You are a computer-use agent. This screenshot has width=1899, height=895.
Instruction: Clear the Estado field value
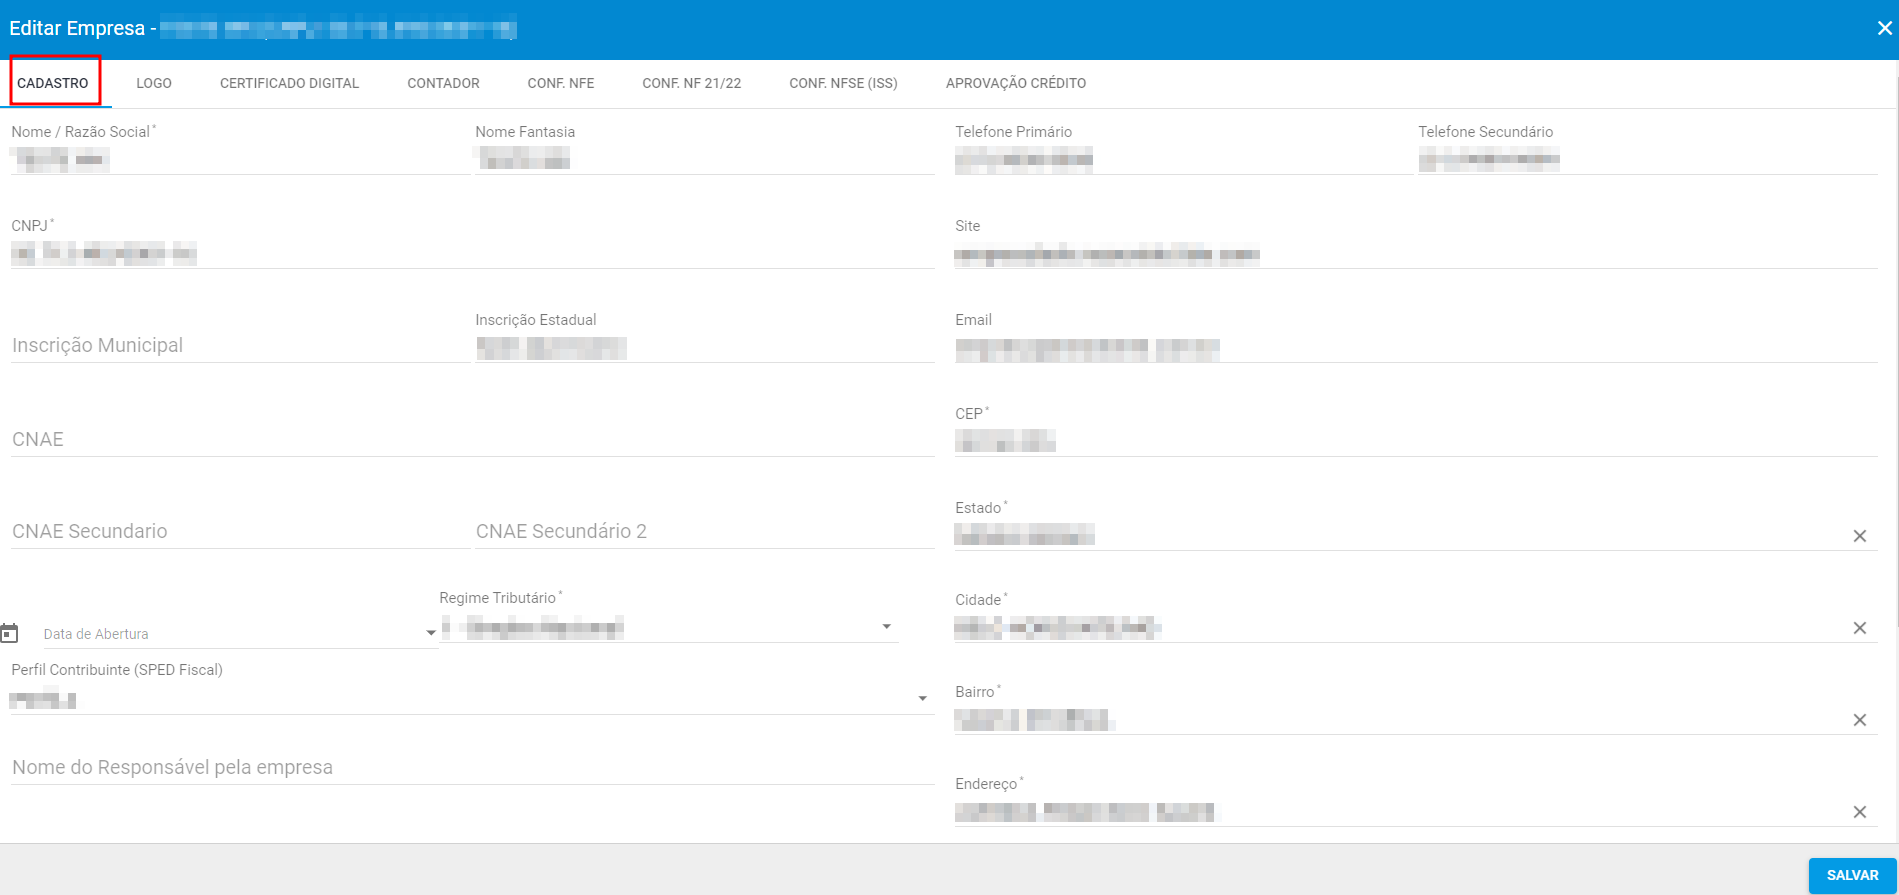(1860, 536)
